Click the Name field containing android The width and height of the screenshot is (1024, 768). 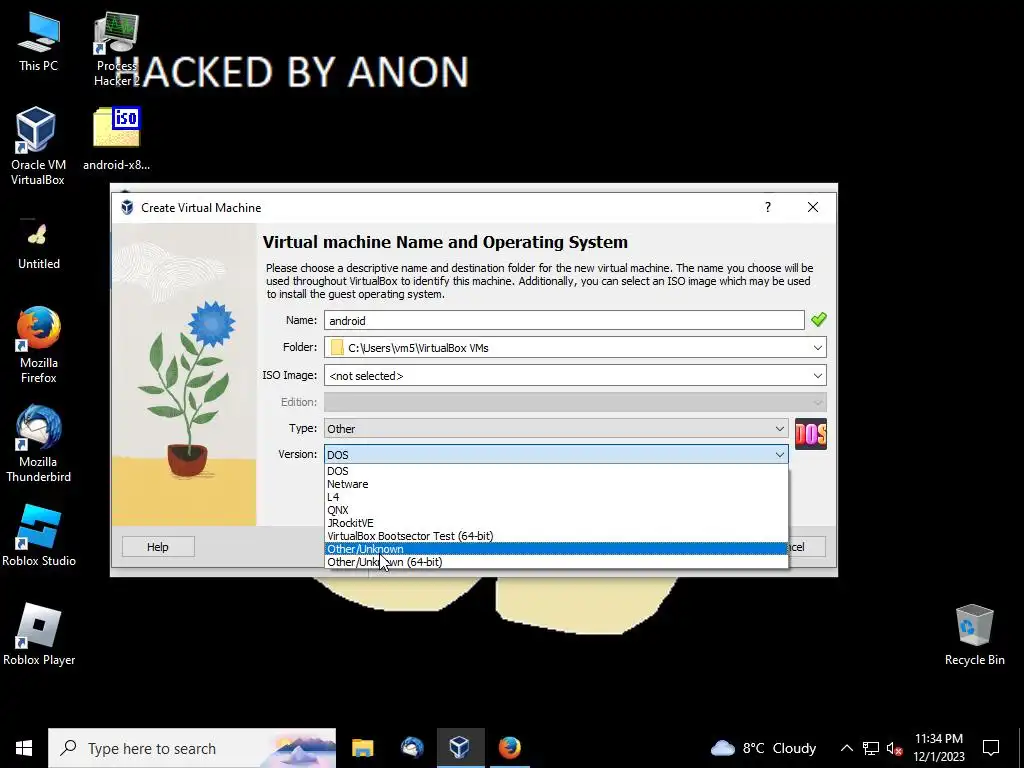point(564,320)
